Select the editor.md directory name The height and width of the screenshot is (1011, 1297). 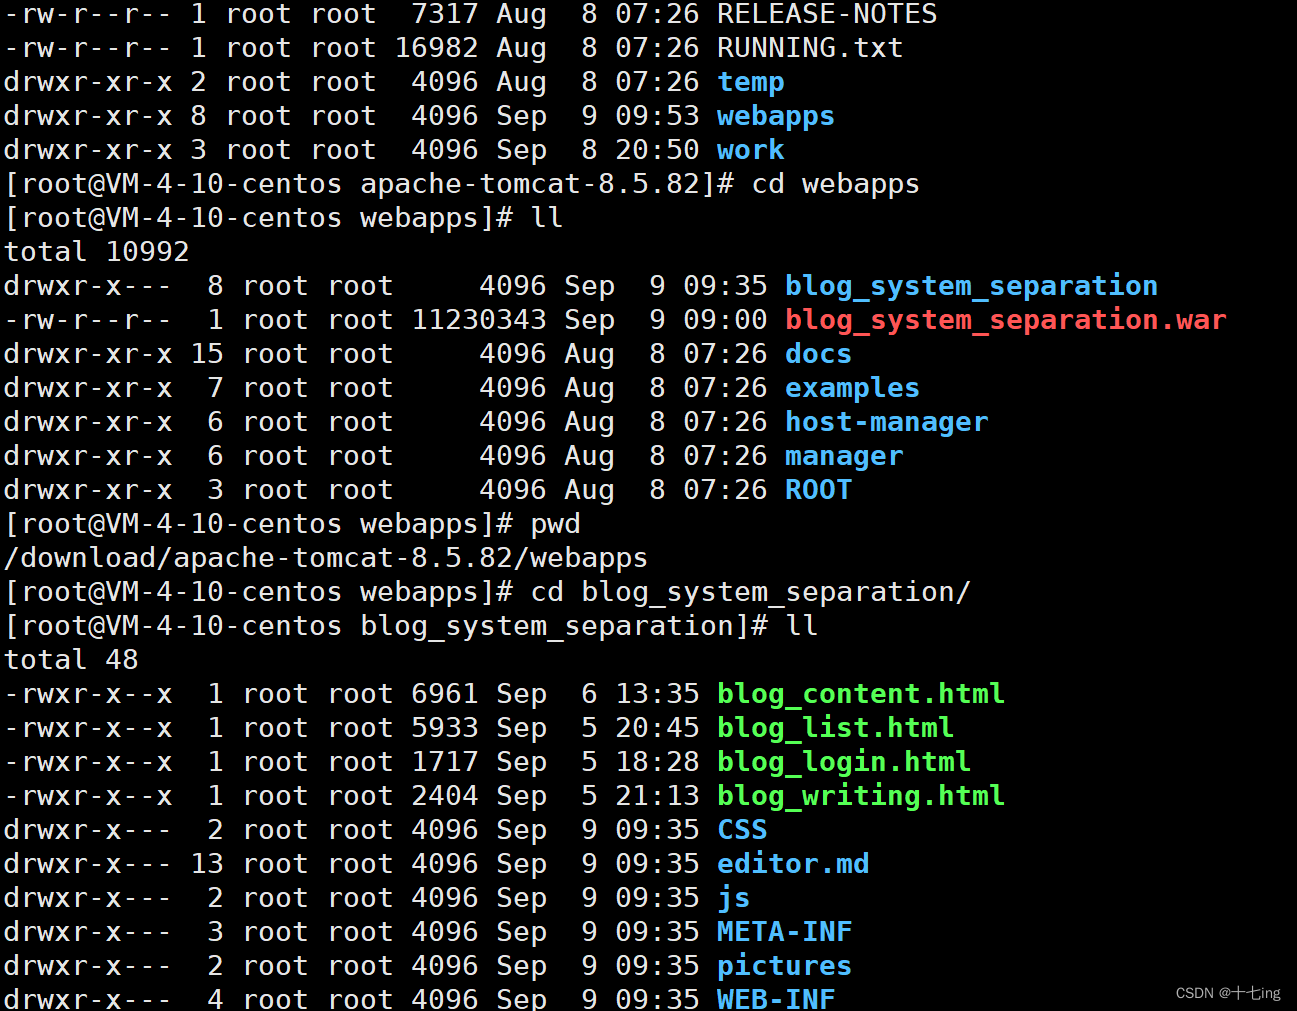point(793,864)
